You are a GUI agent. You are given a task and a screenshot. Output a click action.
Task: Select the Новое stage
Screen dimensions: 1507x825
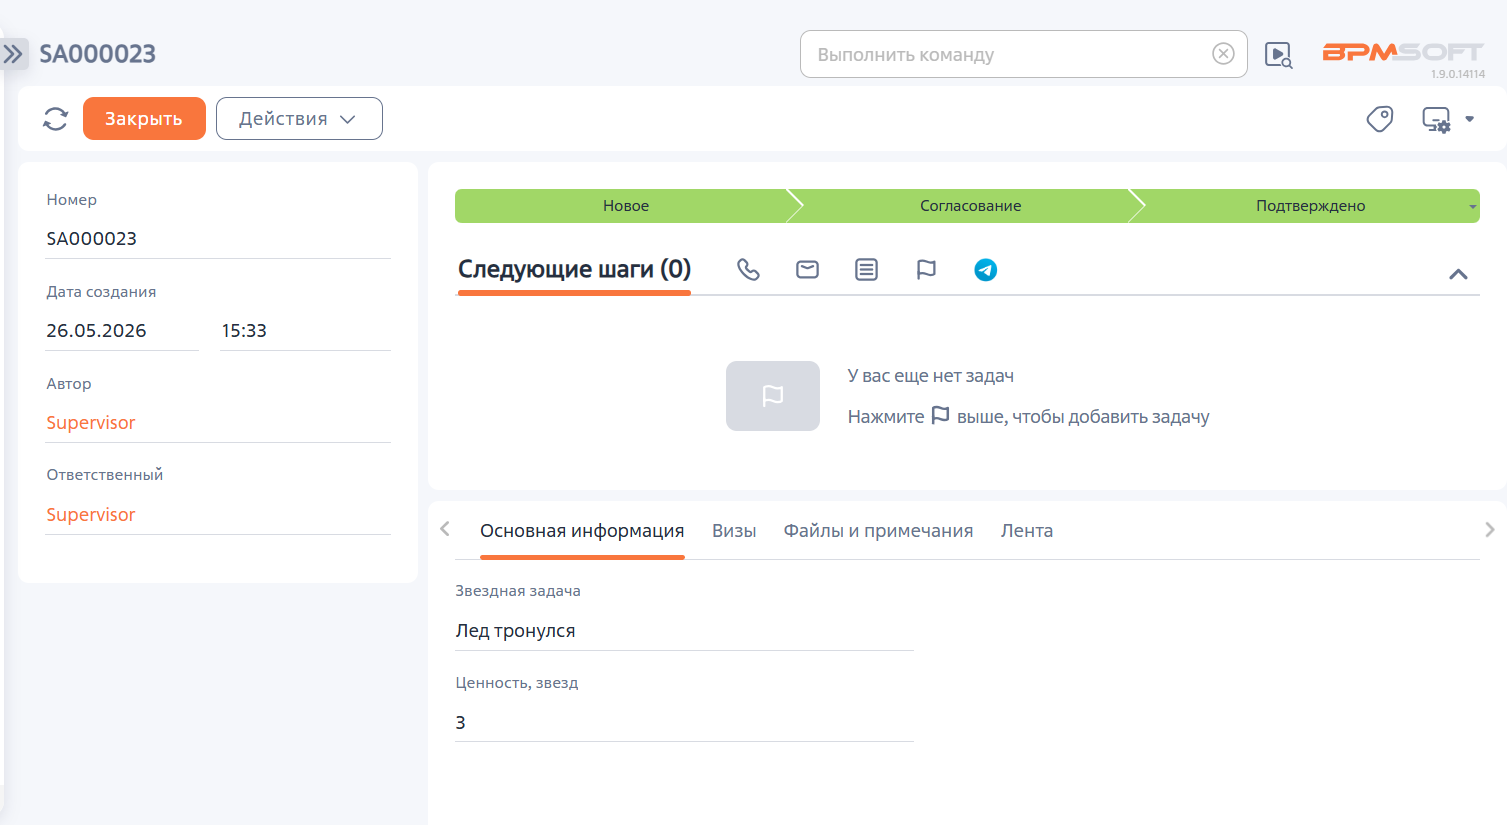tap(626, 206)
